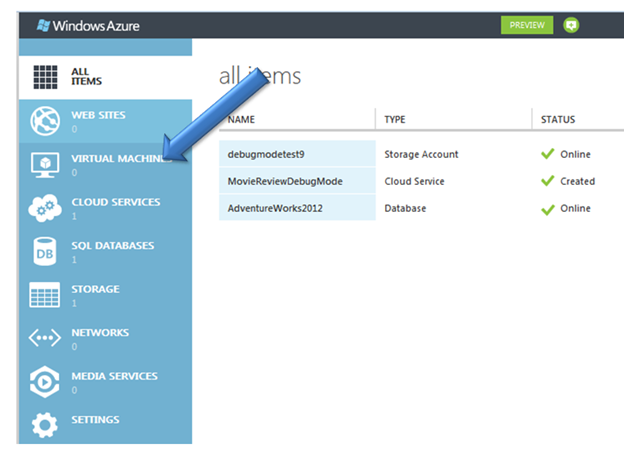Open the Cloud Services gear-cloud icon
The height and width of the screenshot is (462, 624).
(45, 208)
